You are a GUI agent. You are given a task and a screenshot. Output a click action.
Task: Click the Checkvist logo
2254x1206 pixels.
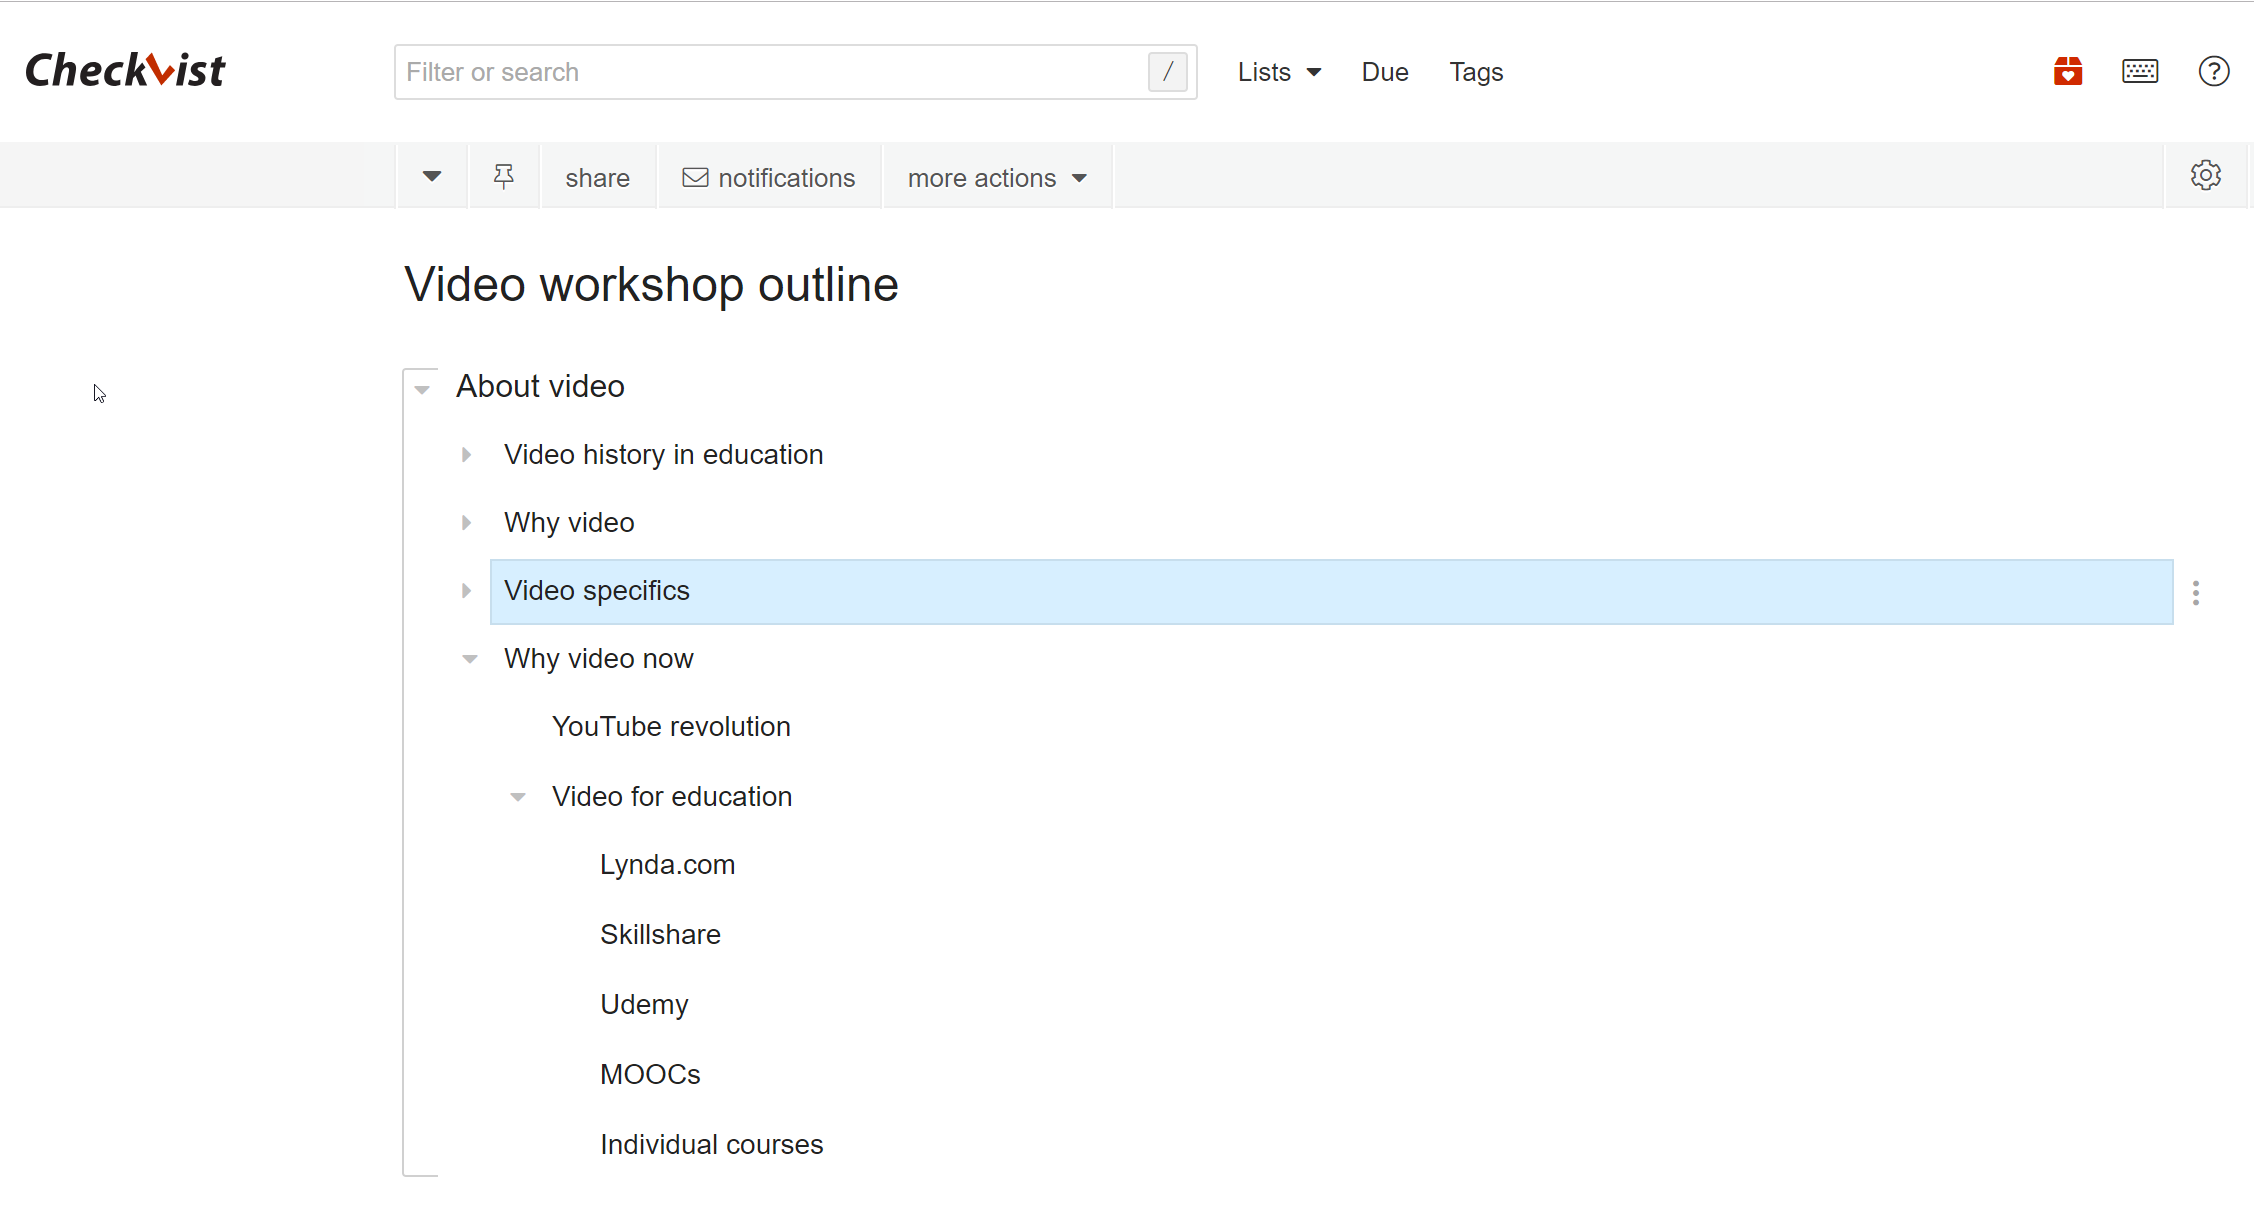click(126, 70)
